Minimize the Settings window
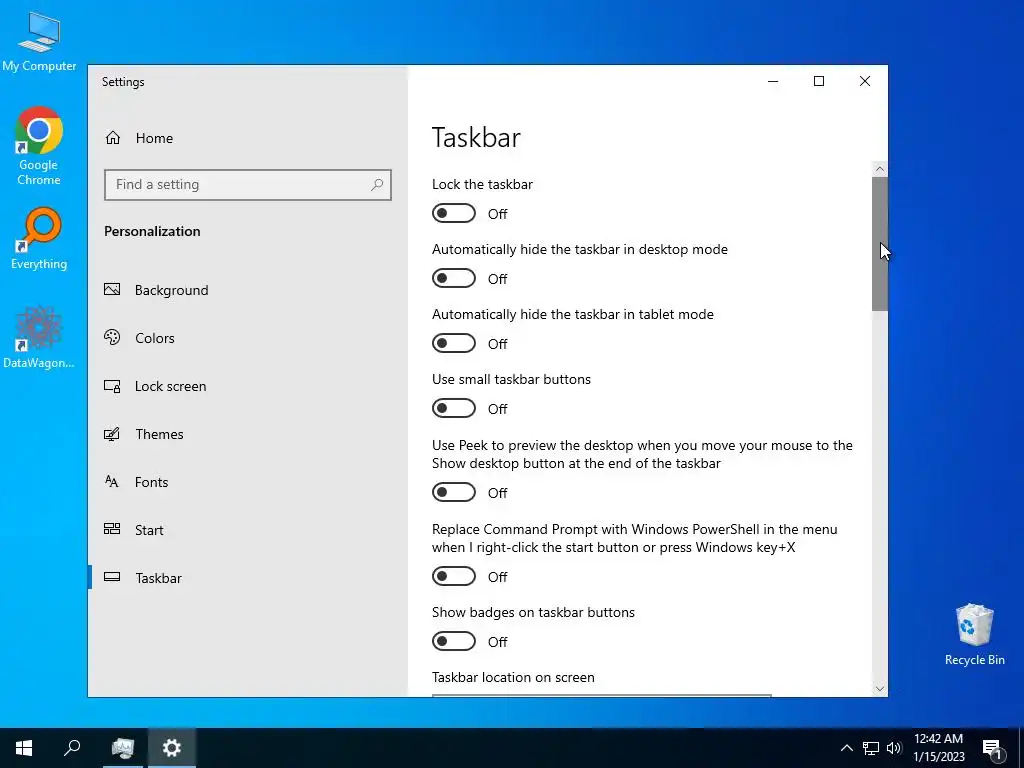The height and width of the screenshot is (768, 1024). [773, 81]
